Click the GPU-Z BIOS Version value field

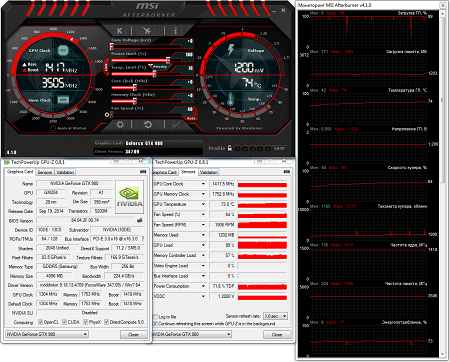[85, 220]
